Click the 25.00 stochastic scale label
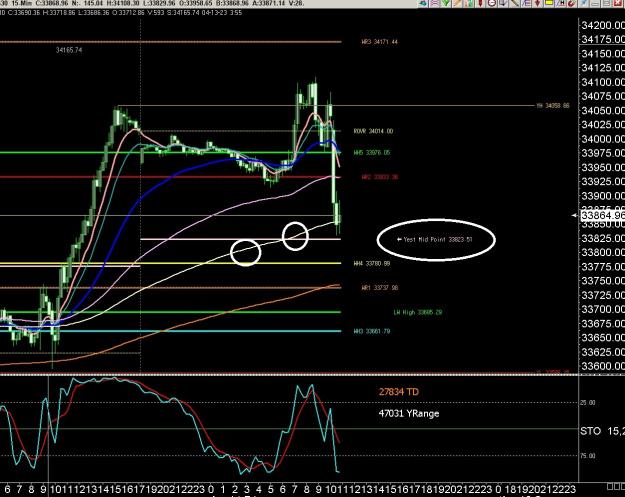Image resolution: width=625 pixels, height=497 pixels. pyautogui.click(x=588, y=403)
